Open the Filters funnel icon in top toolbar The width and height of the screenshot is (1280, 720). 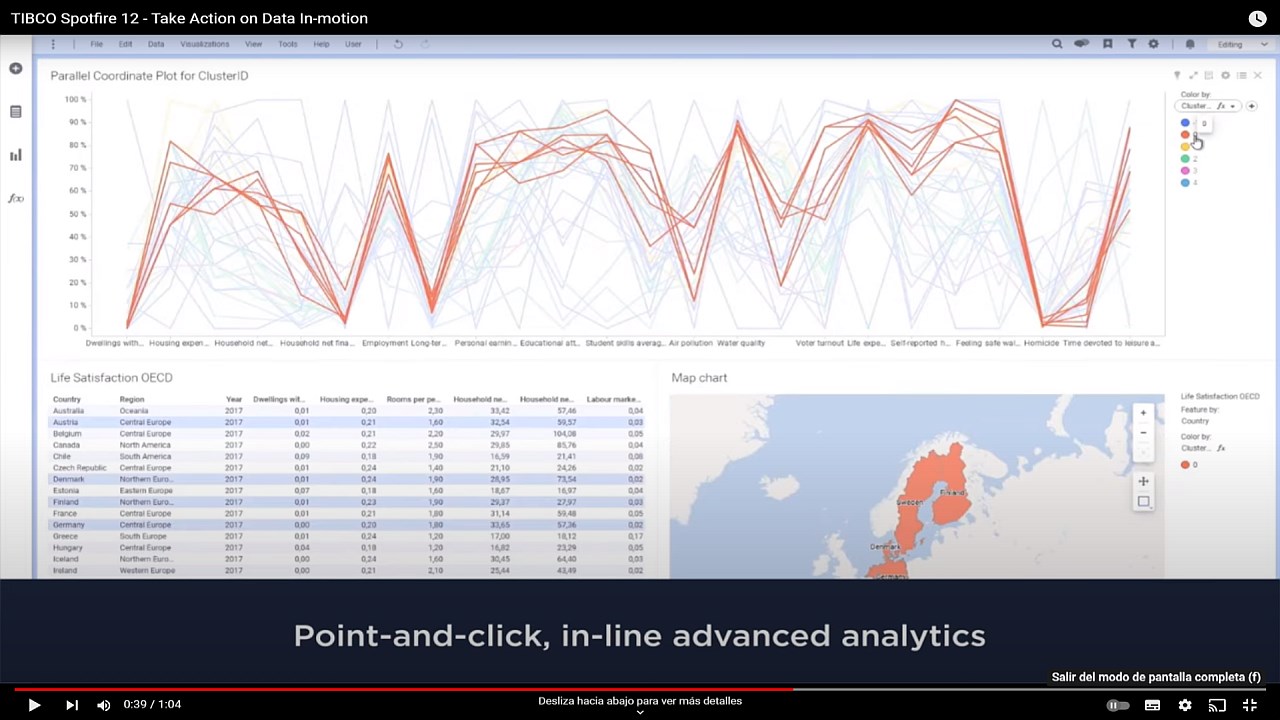[1131, 44]
